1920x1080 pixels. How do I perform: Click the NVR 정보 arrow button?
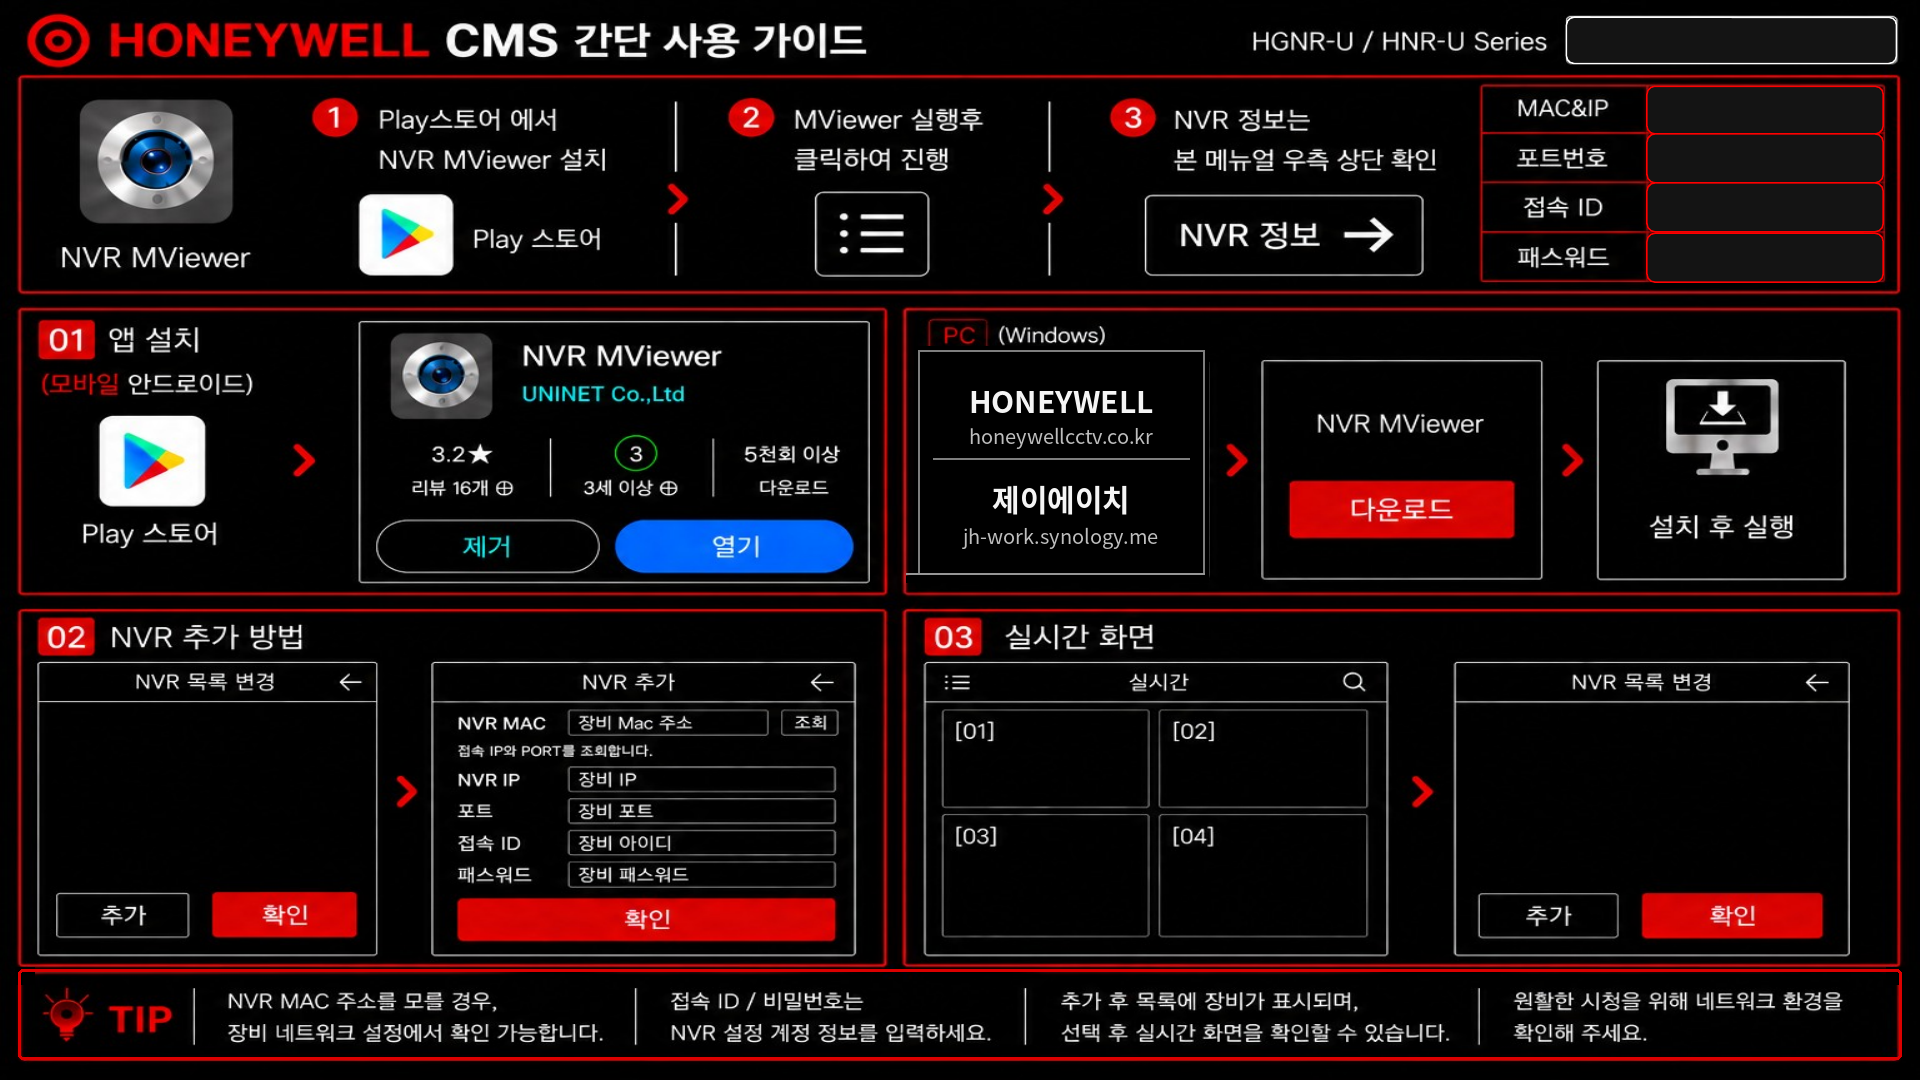point(1283,235)
